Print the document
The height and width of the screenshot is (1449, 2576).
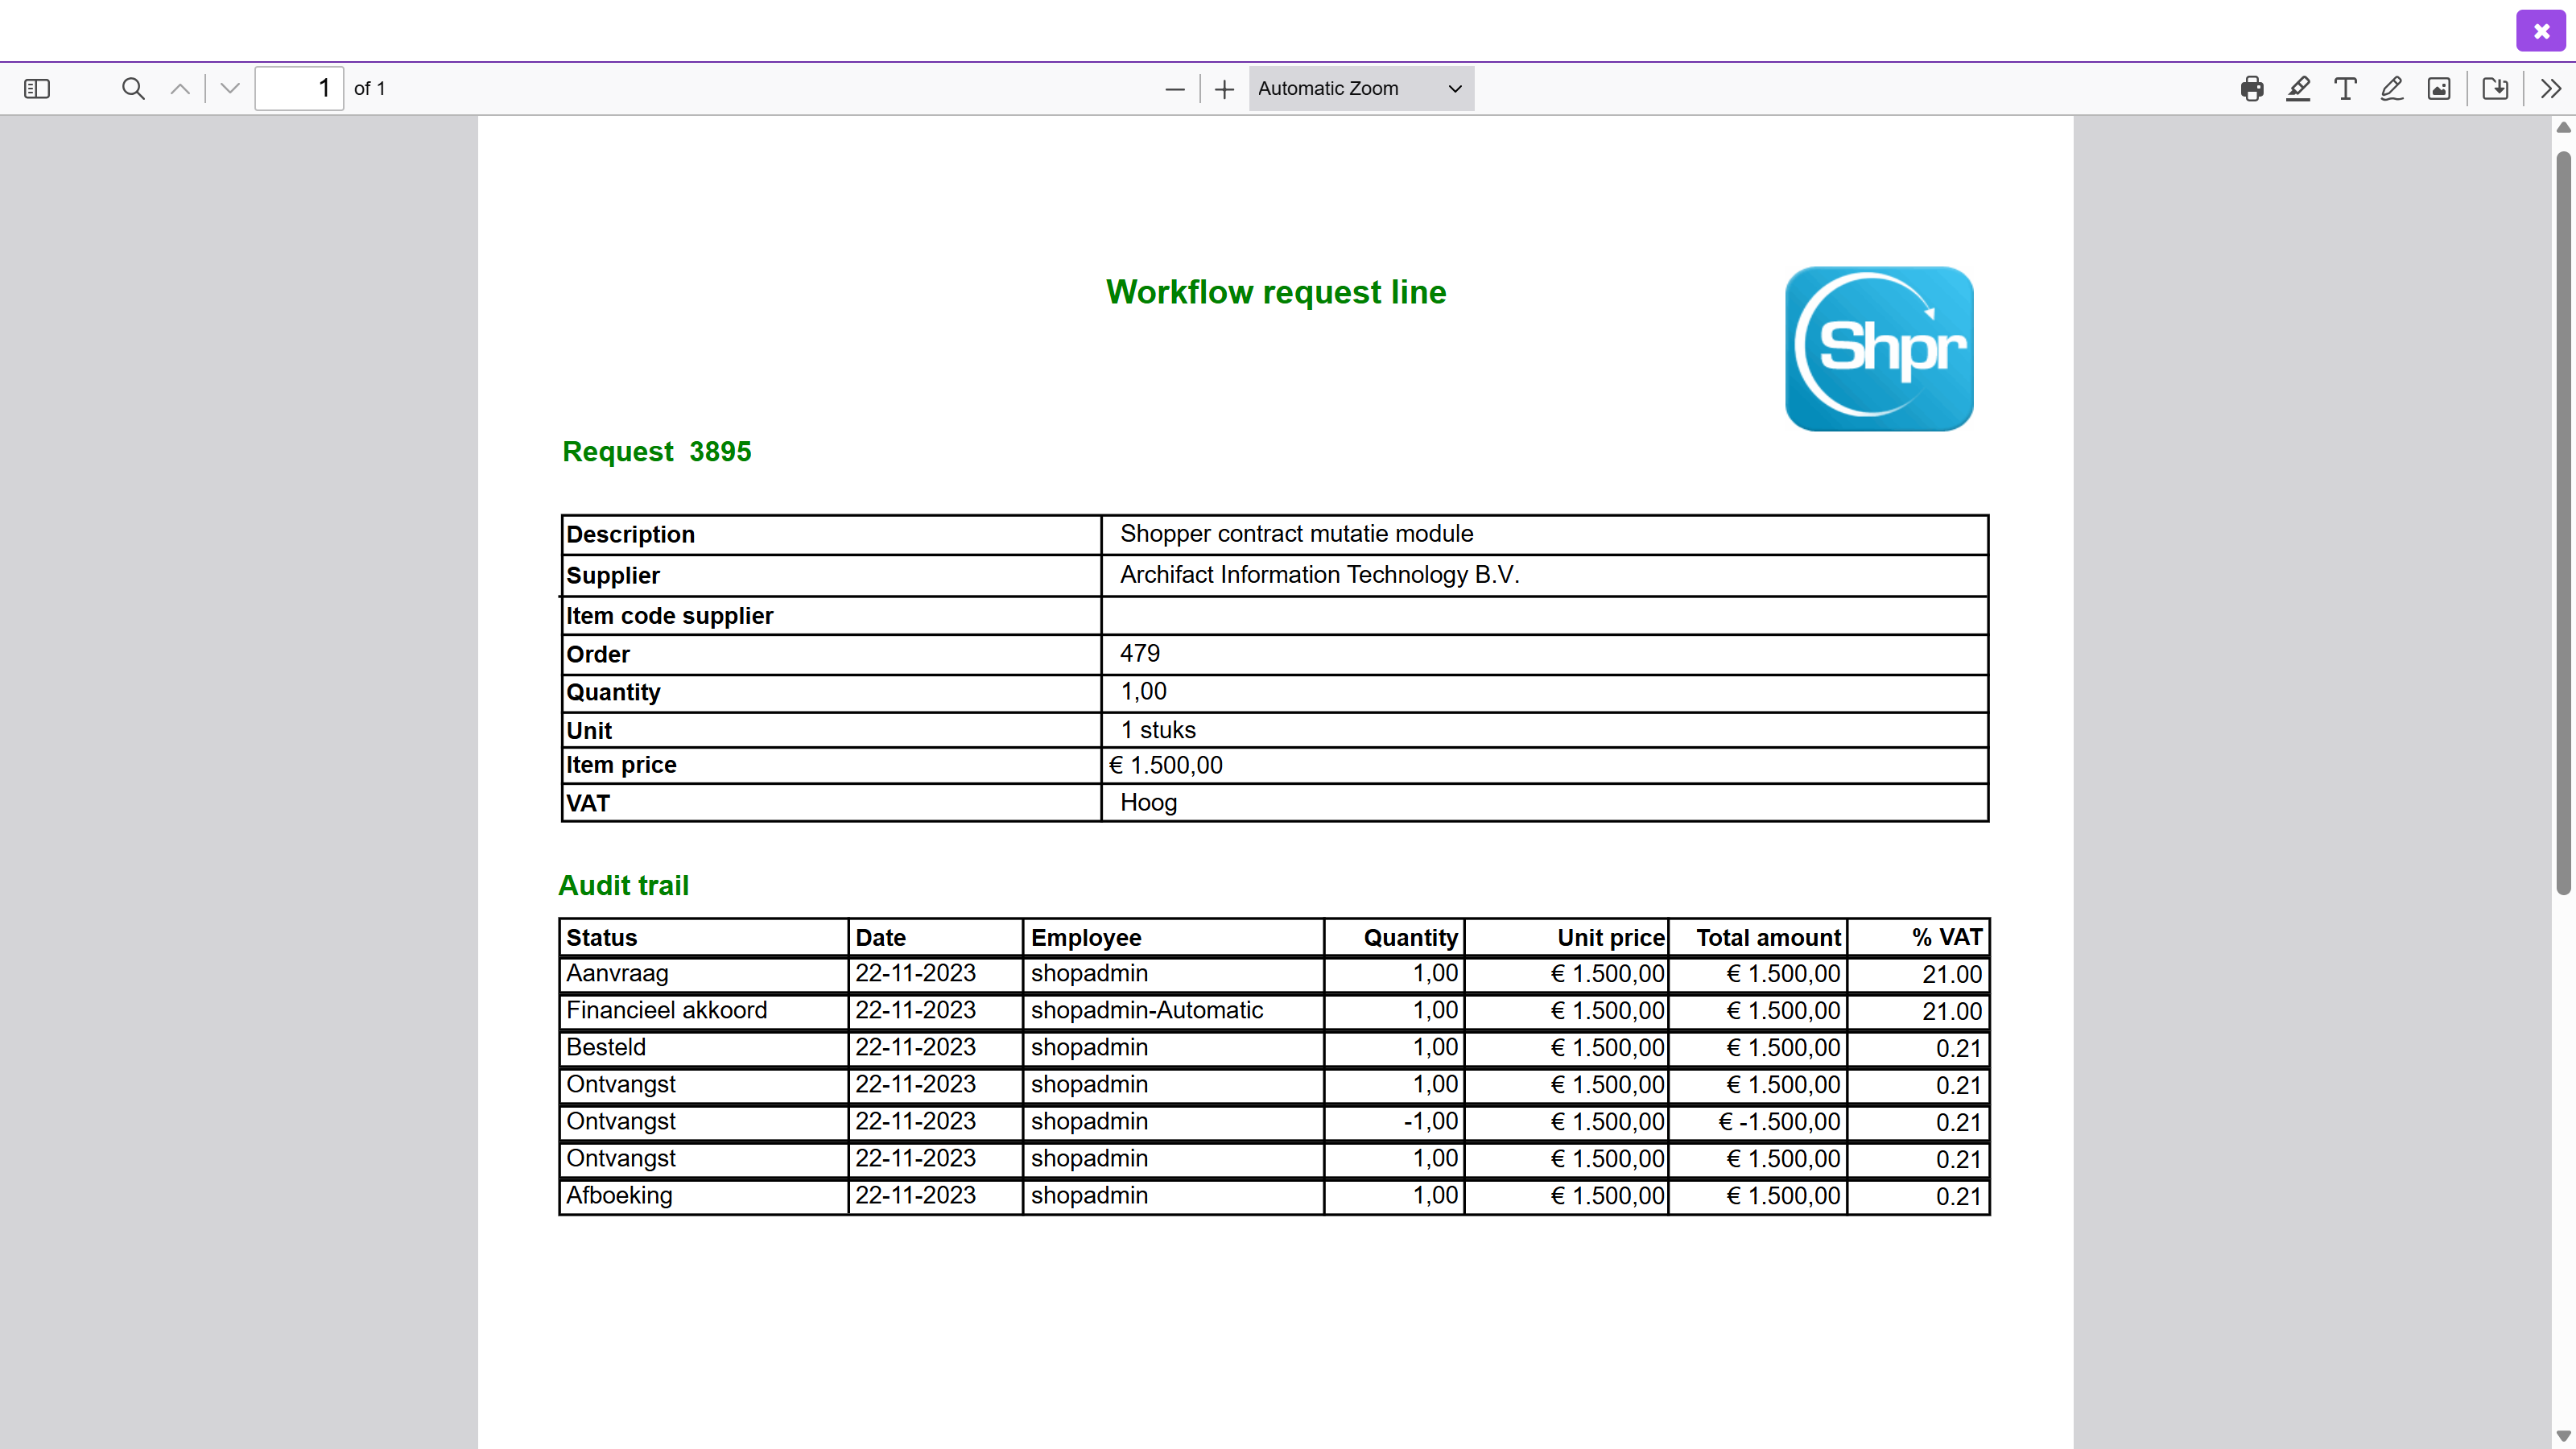(x=2252, y=89)
